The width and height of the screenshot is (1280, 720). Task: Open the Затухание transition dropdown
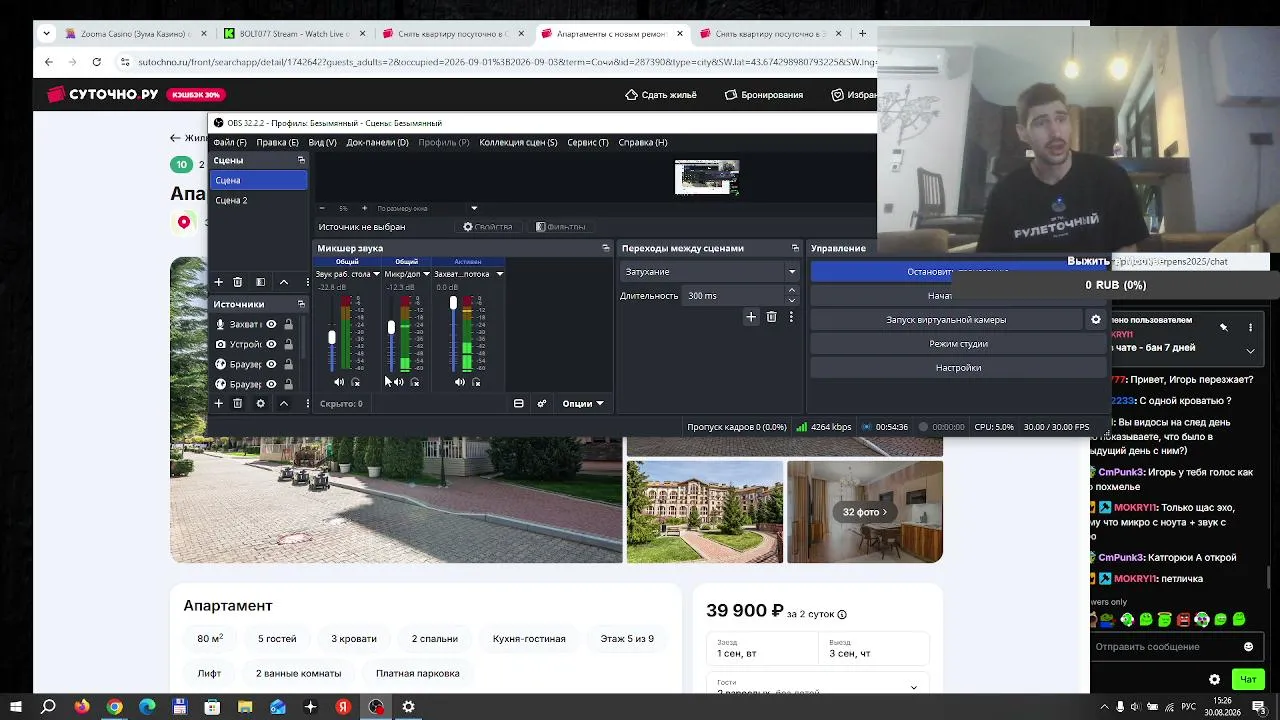pyautogui.click(x=710, y=272)
